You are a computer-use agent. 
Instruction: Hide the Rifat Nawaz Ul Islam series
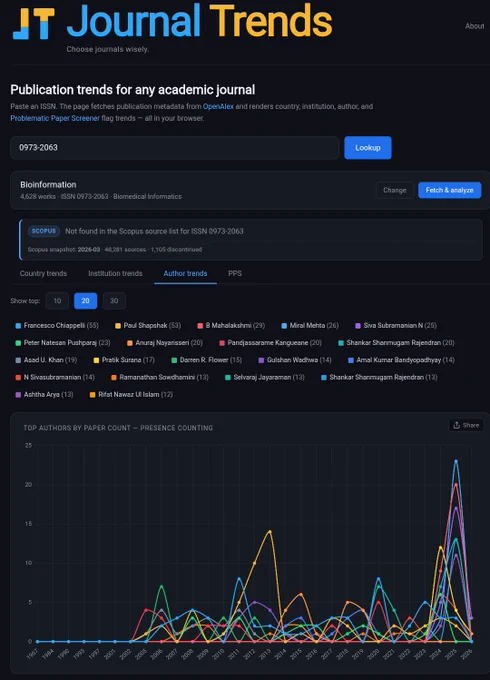click(x=131, y=395)
